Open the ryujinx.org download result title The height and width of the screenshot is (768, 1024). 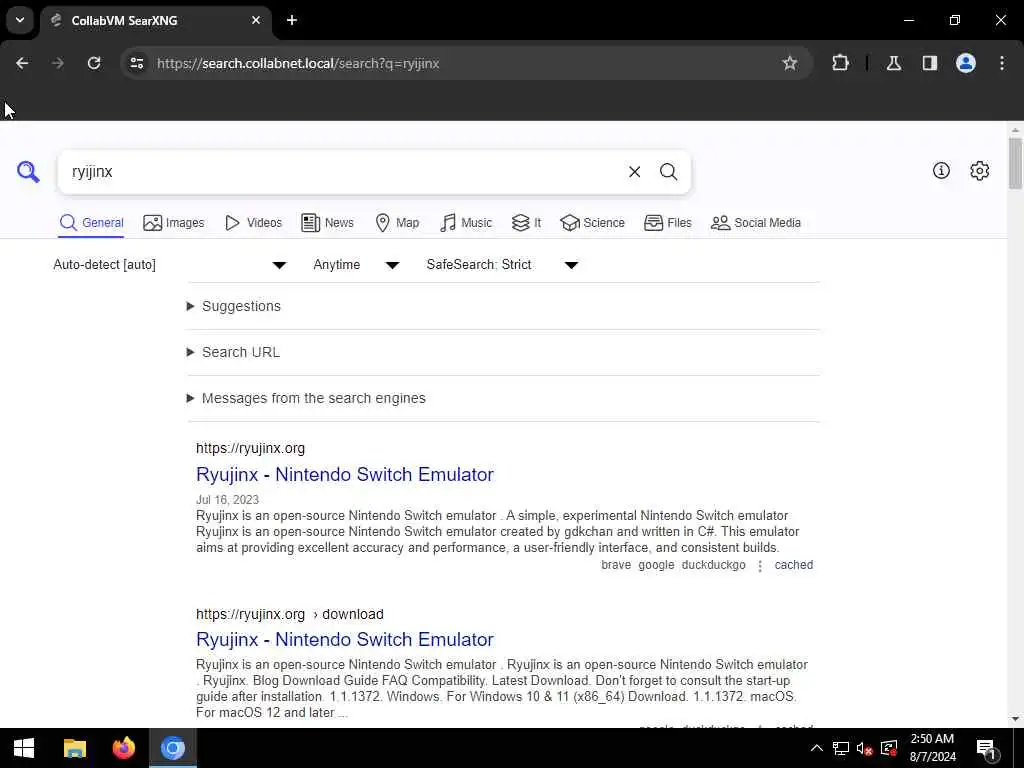tap(345, 639)
